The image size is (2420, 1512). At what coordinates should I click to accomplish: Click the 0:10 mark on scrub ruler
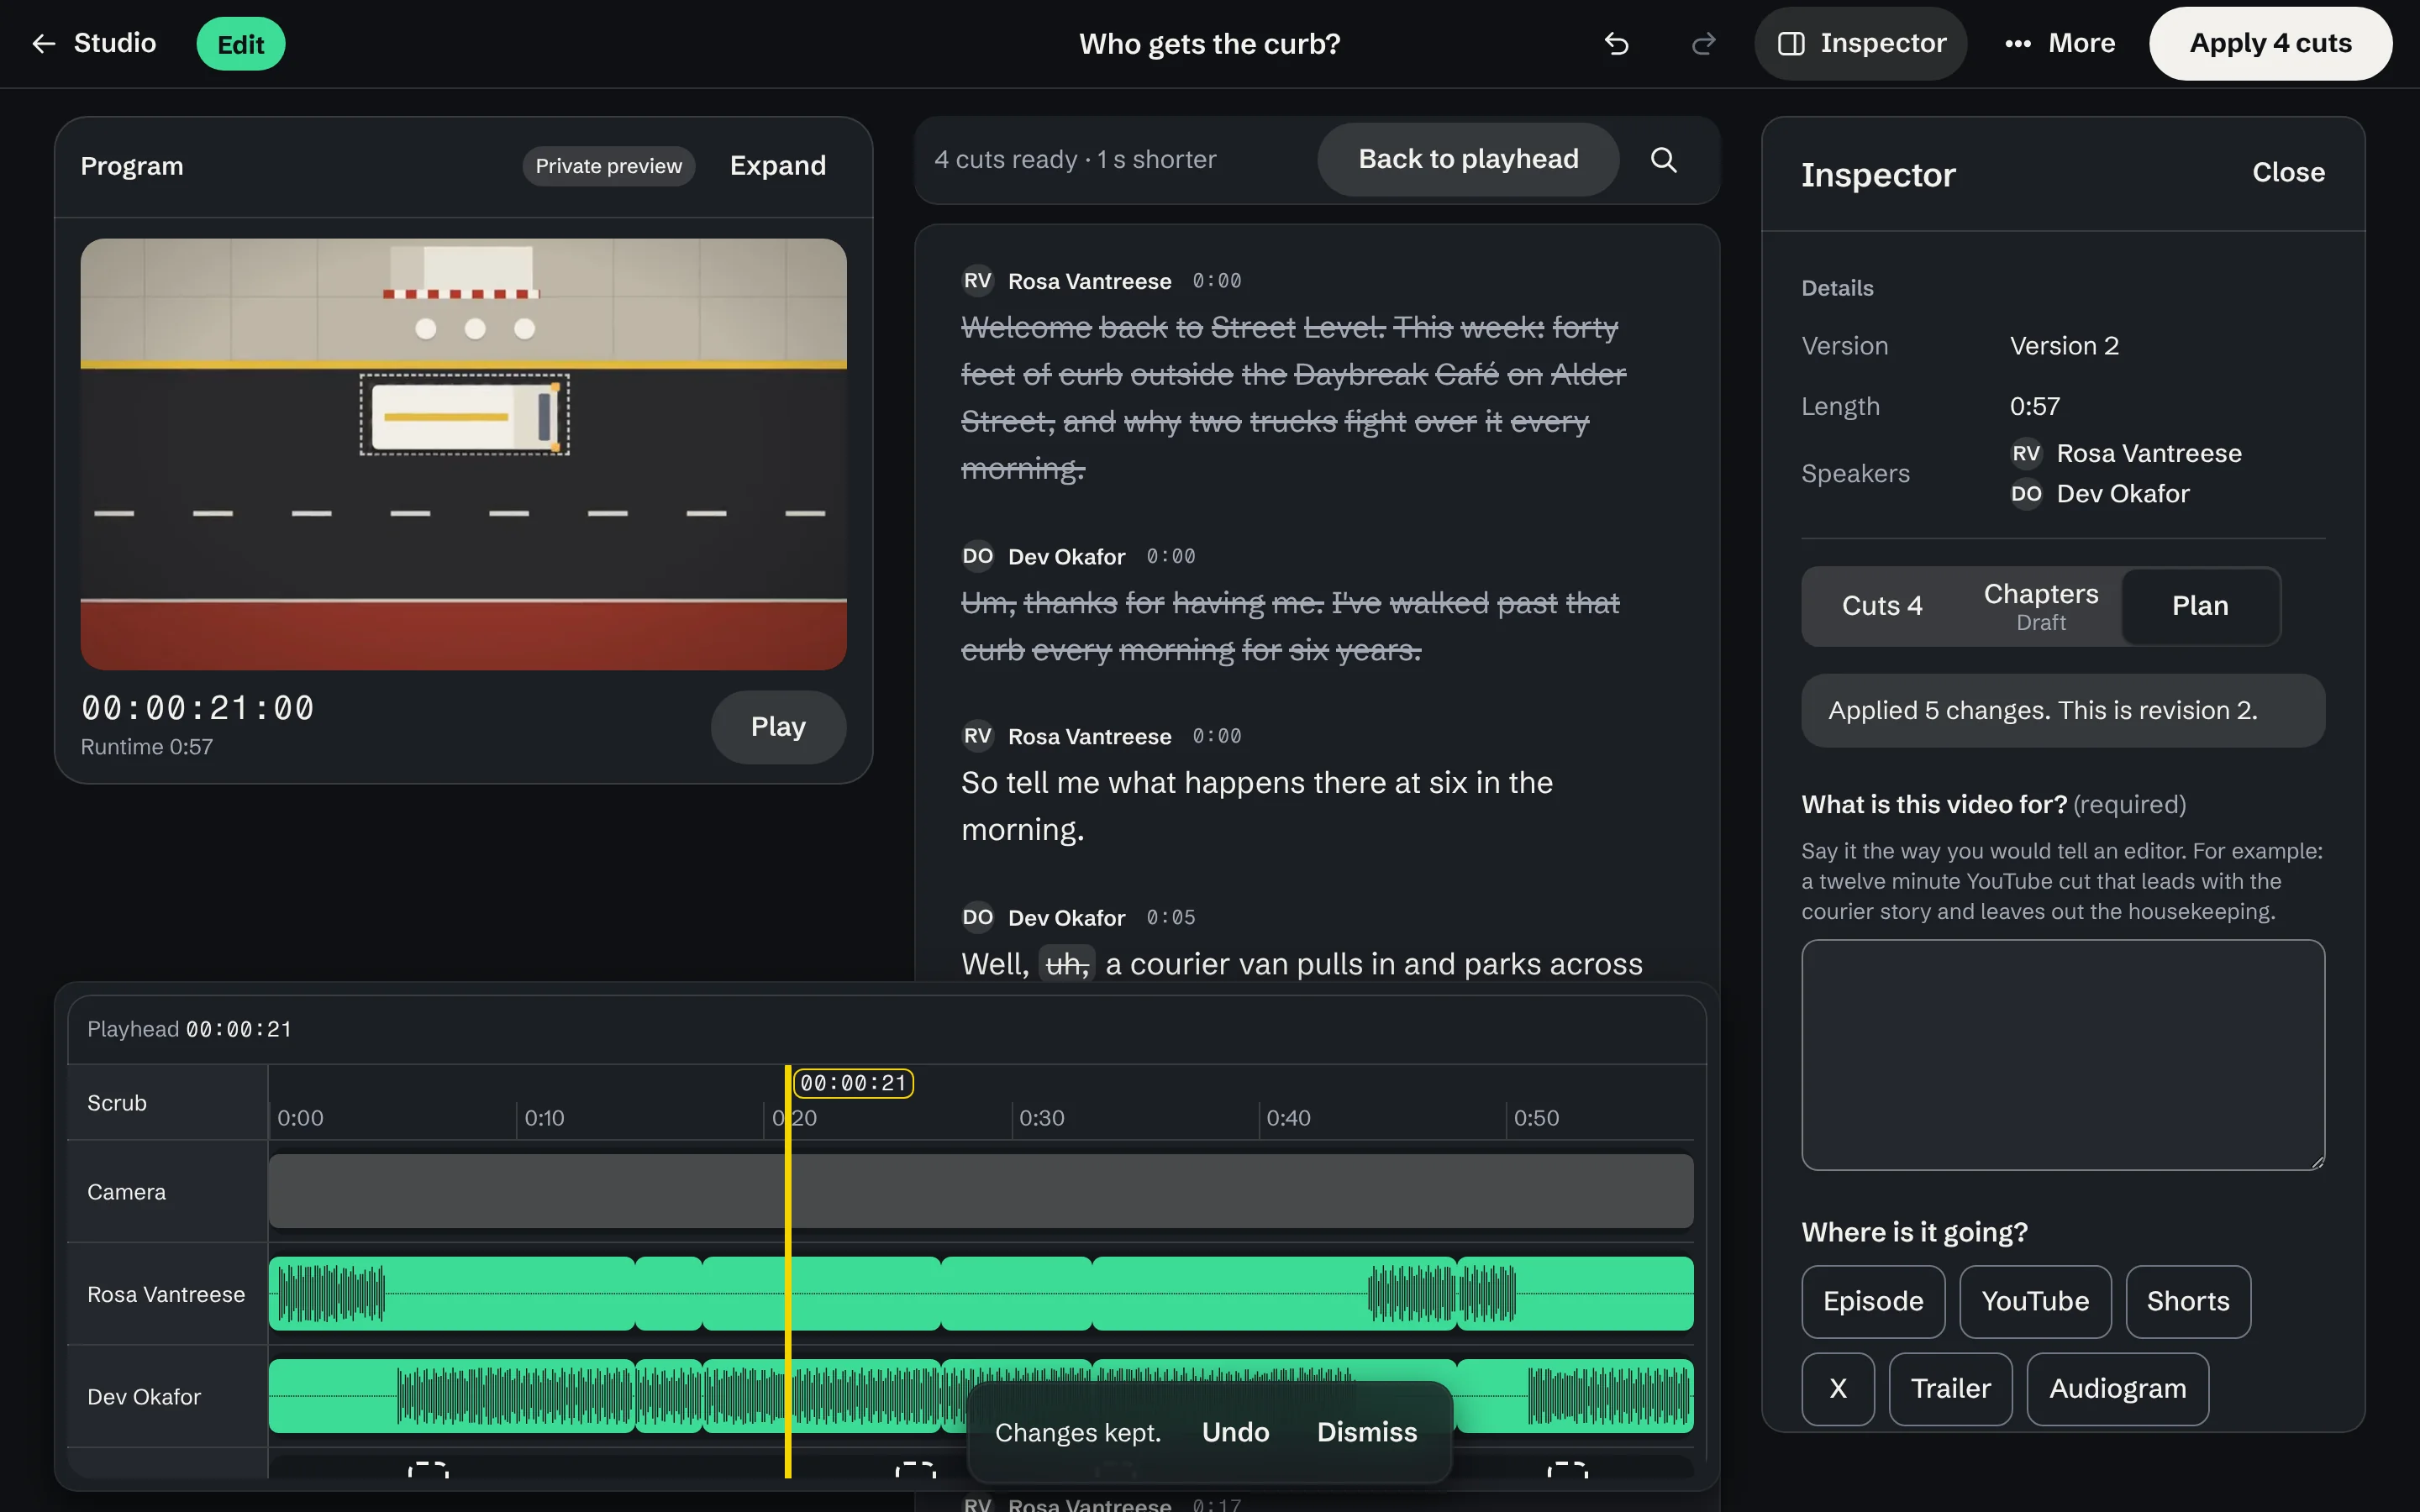click(544, 1118)
